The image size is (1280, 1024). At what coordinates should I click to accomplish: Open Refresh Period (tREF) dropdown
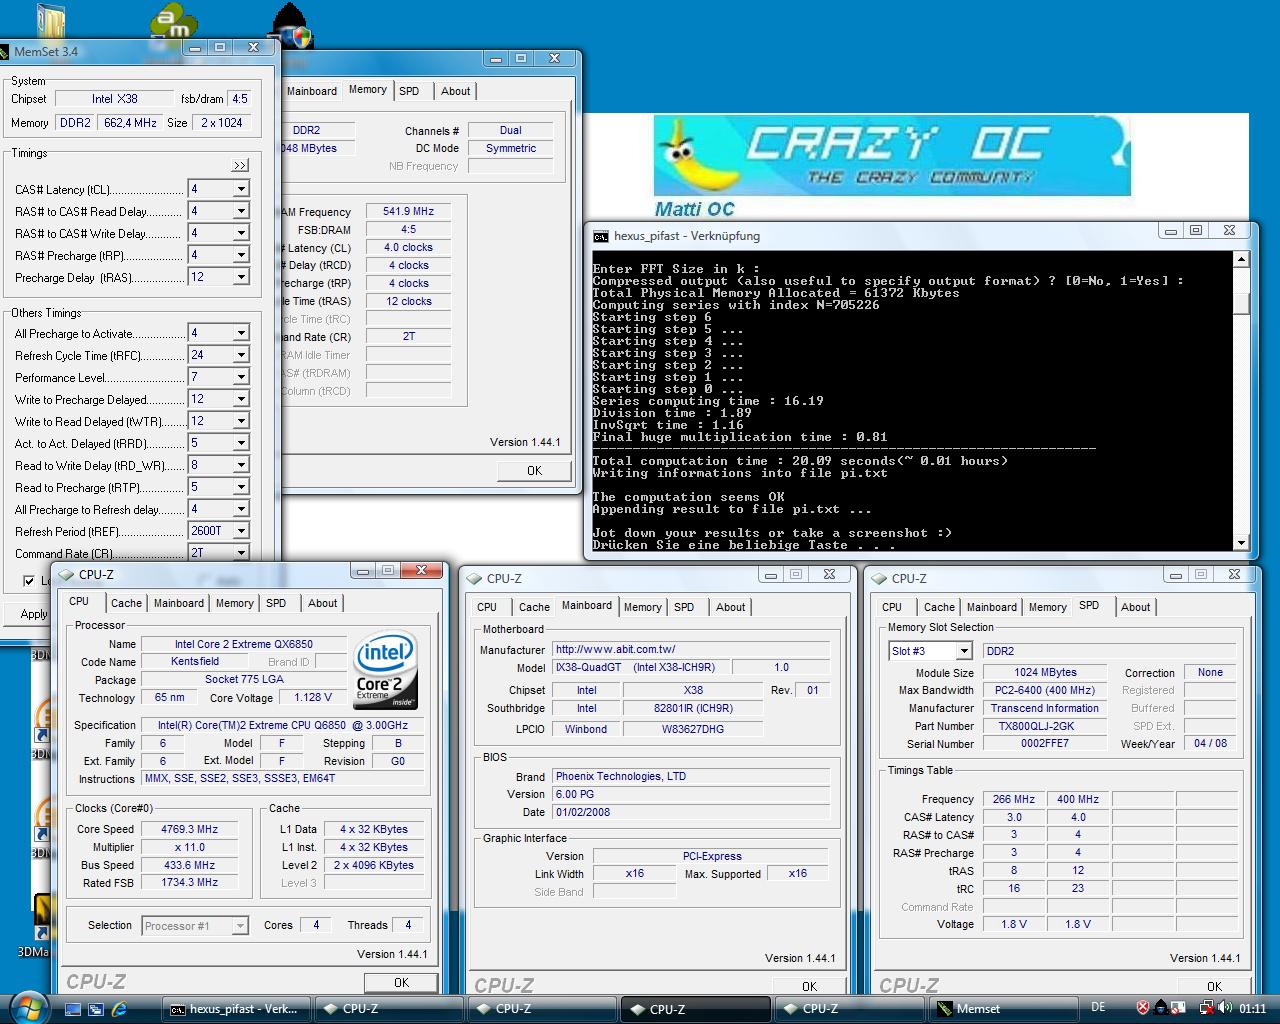pyautogui.click(x=241, y=531)
